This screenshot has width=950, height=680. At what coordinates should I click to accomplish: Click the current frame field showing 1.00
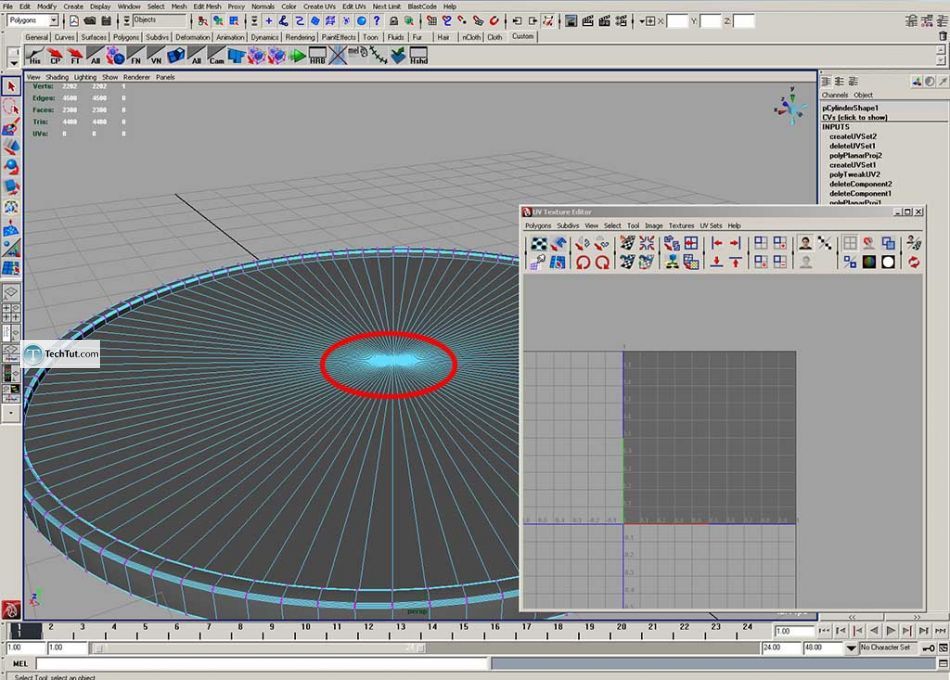(794, 631)
